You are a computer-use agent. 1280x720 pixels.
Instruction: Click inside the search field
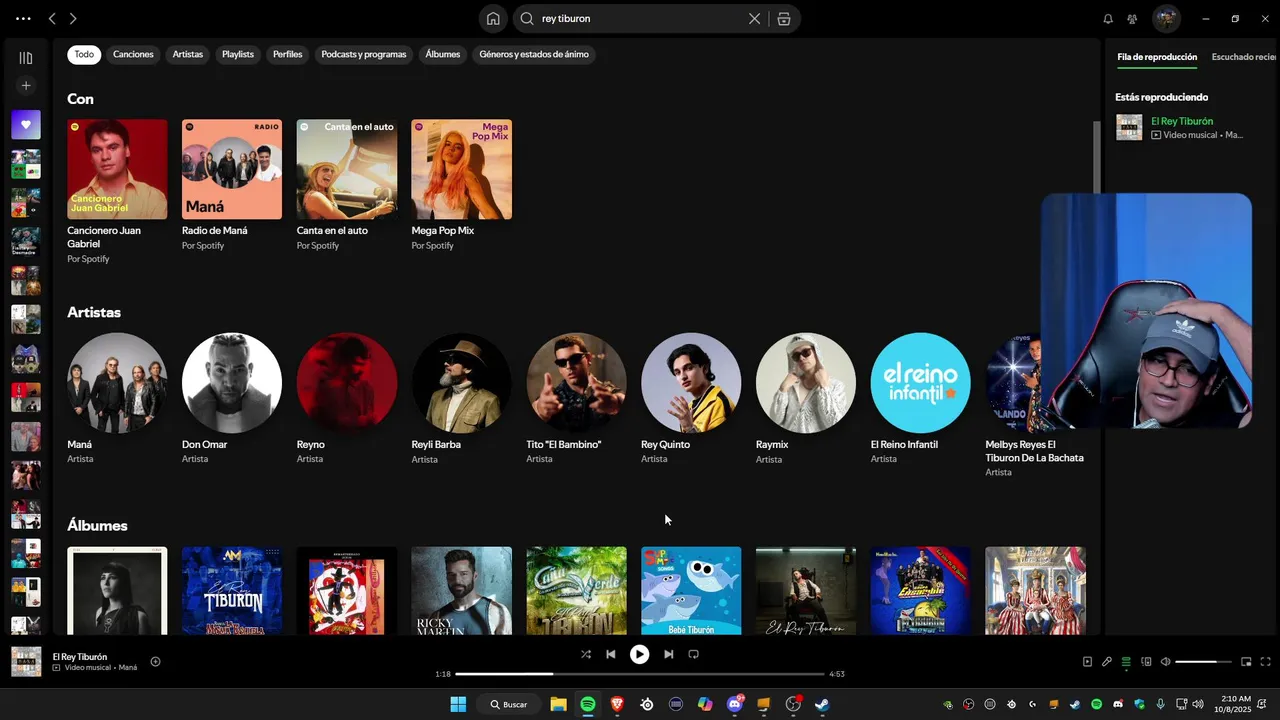640,18
